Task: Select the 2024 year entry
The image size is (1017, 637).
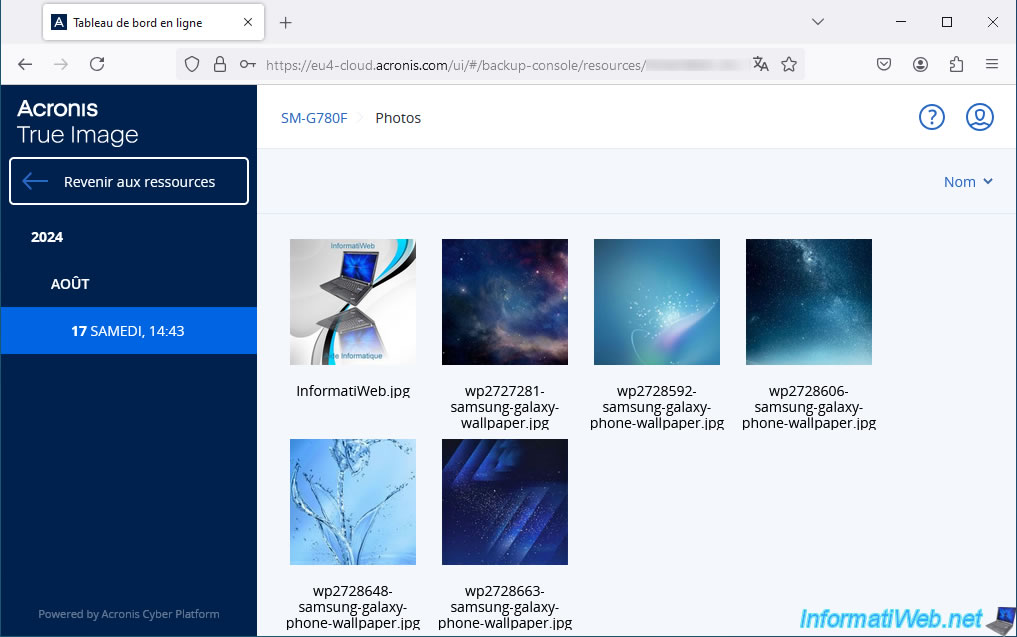Action: coord(47,237)
